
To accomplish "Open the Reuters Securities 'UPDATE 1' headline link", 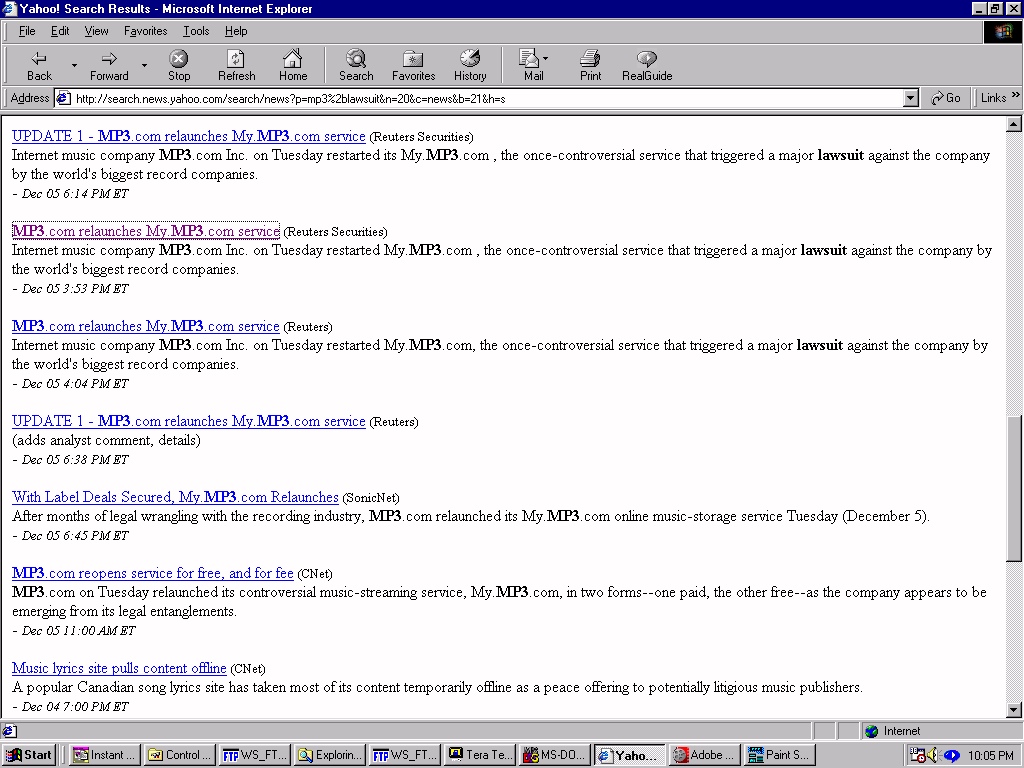I will pyautogui.click(x=189, y=136).
